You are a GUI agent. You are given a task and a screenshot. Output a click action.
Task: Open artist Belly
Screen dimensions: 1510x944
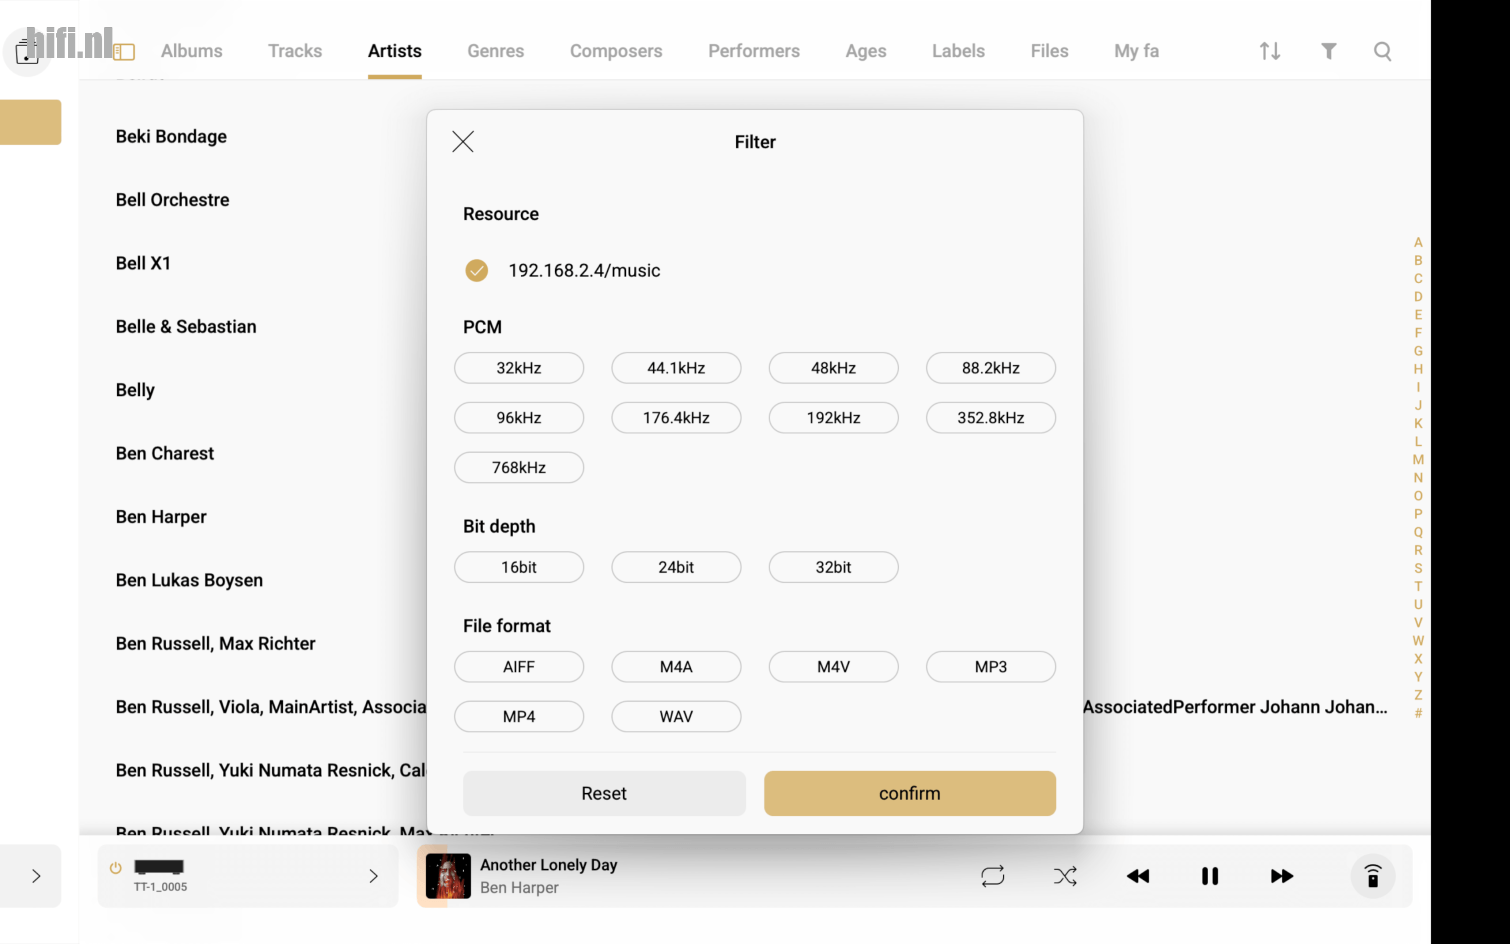[135, 390]
